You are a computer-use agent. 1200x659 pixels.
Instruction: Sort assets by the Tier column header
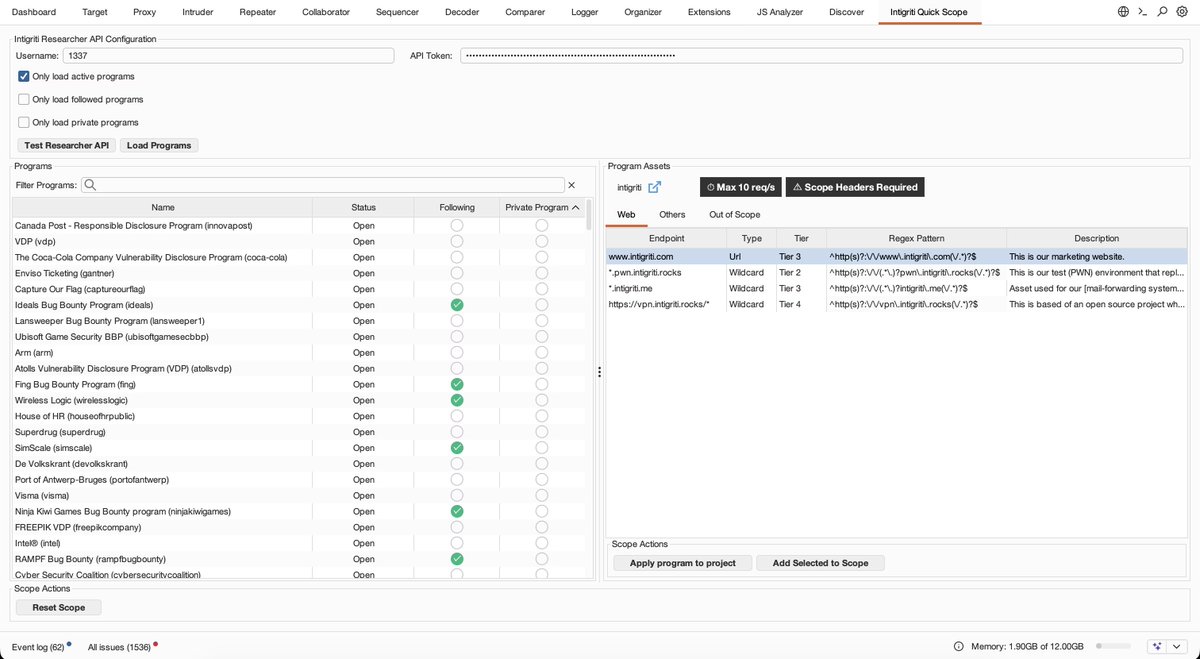click(x=801, y=238)
